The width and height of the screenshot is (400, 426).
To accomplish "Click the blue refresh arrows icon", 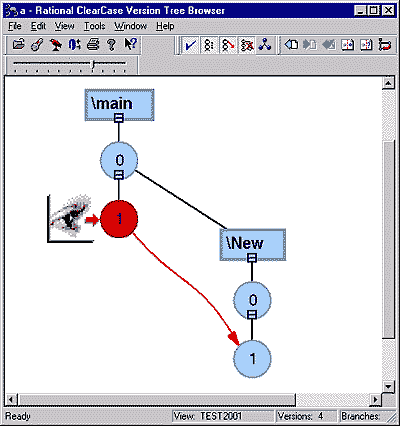I will click(74, 44).
